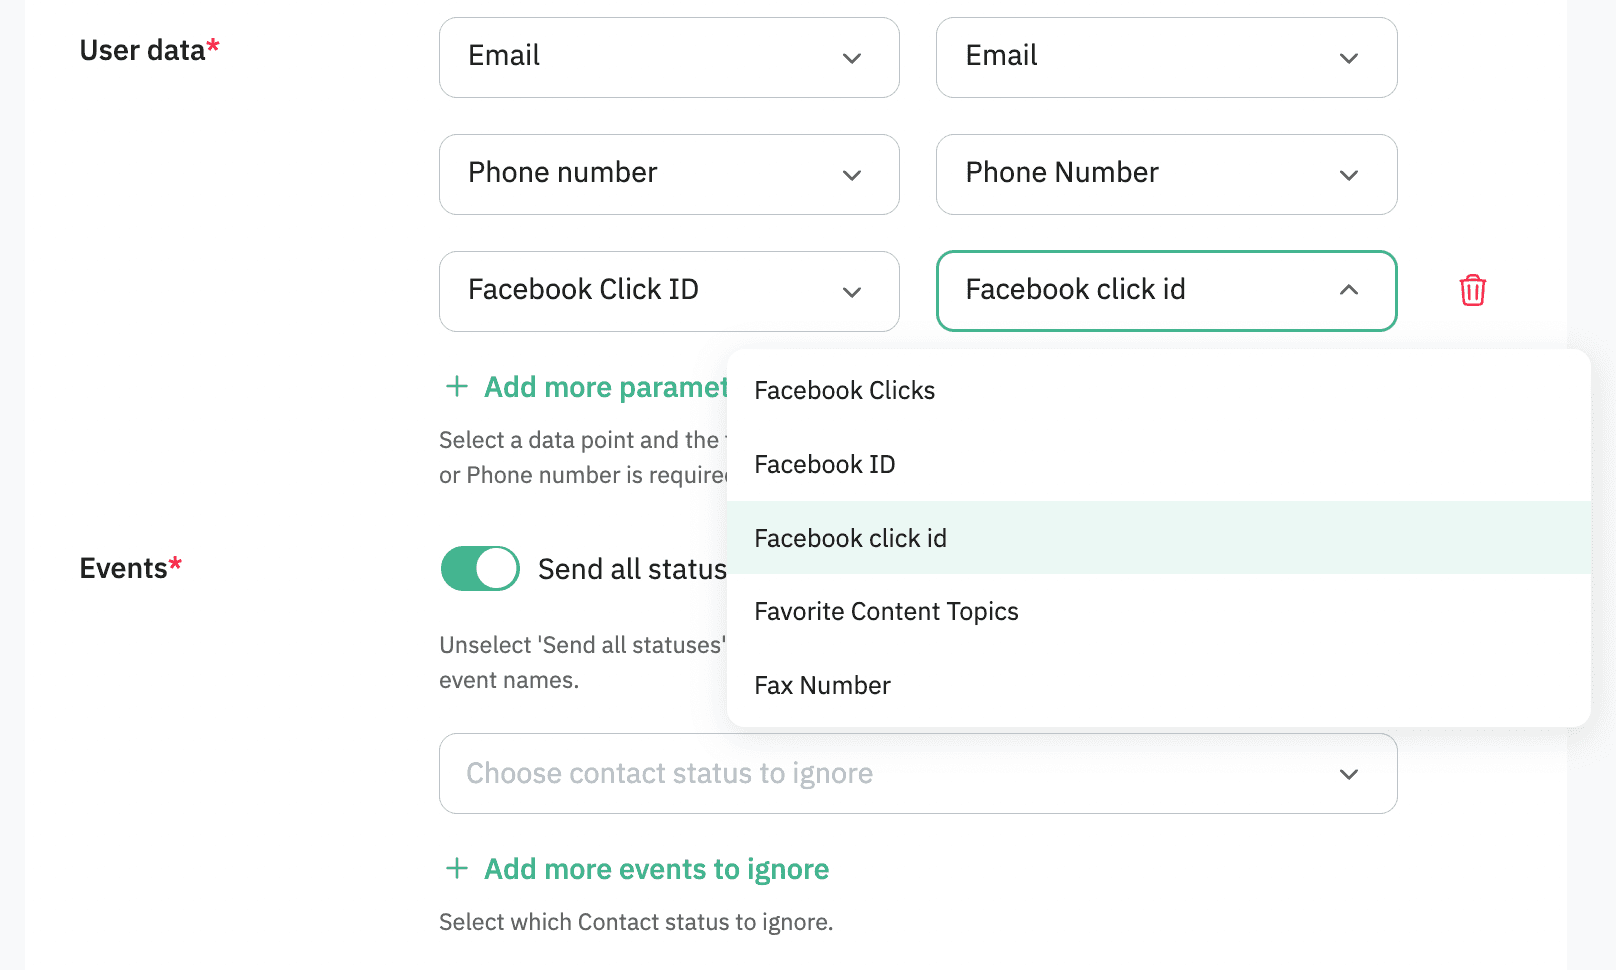Click plus icon beside Add more parameters
The image size is (1616, 970).
click(x=457, y=386)
